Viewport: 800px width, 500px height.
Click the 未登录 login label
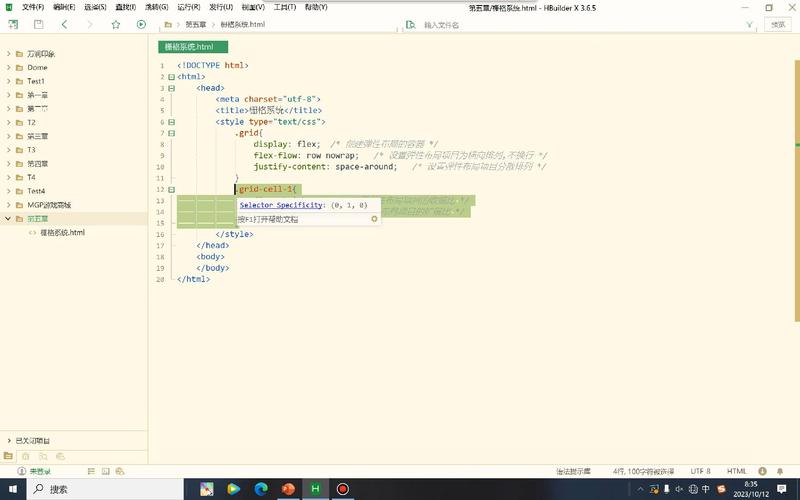(40, 471)
